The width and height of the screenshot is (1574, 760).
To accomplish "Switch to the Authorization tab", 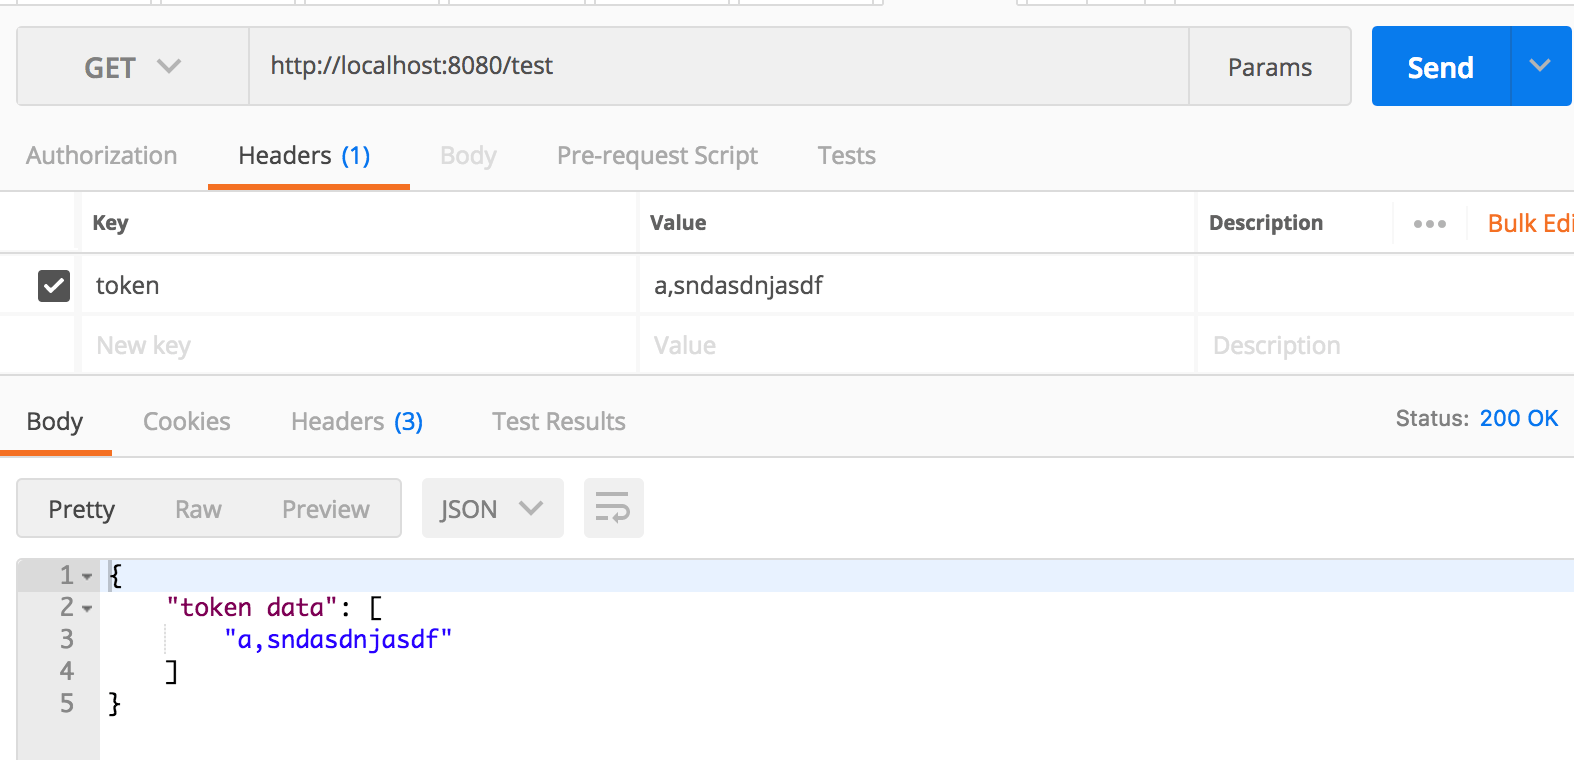I will point(101,155).
